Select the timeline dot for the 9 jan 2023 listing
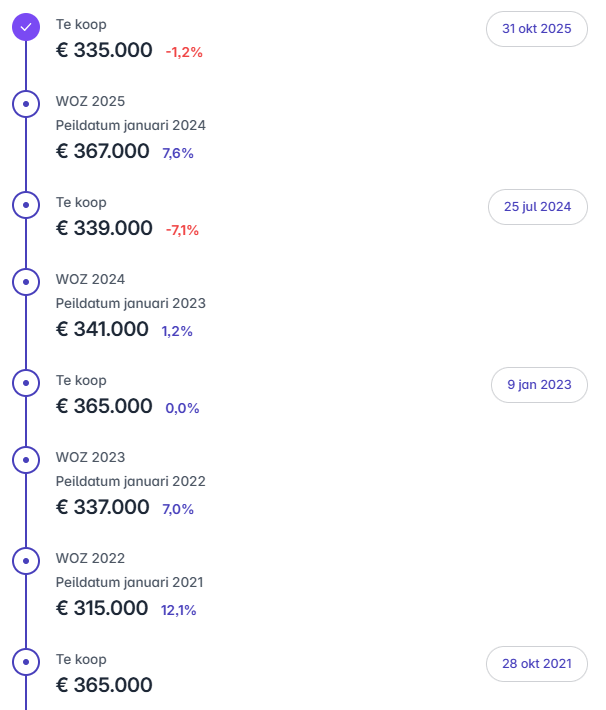 [25, 383]
